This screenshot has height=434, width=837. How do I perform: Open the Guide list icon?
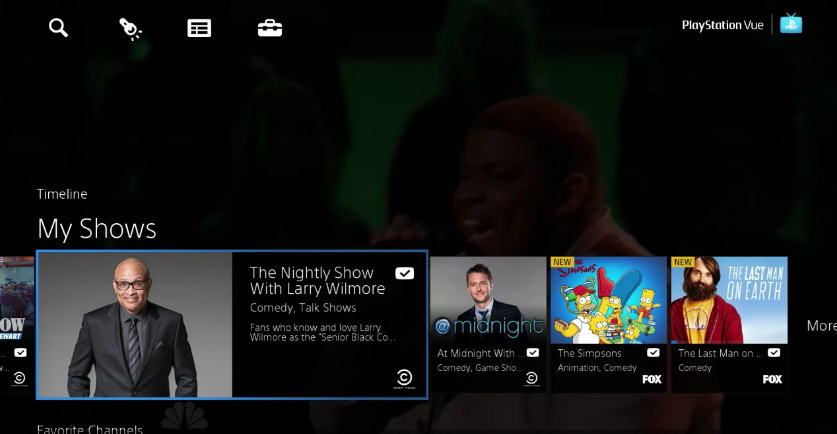pyautogui.click(x=199, y=28)
